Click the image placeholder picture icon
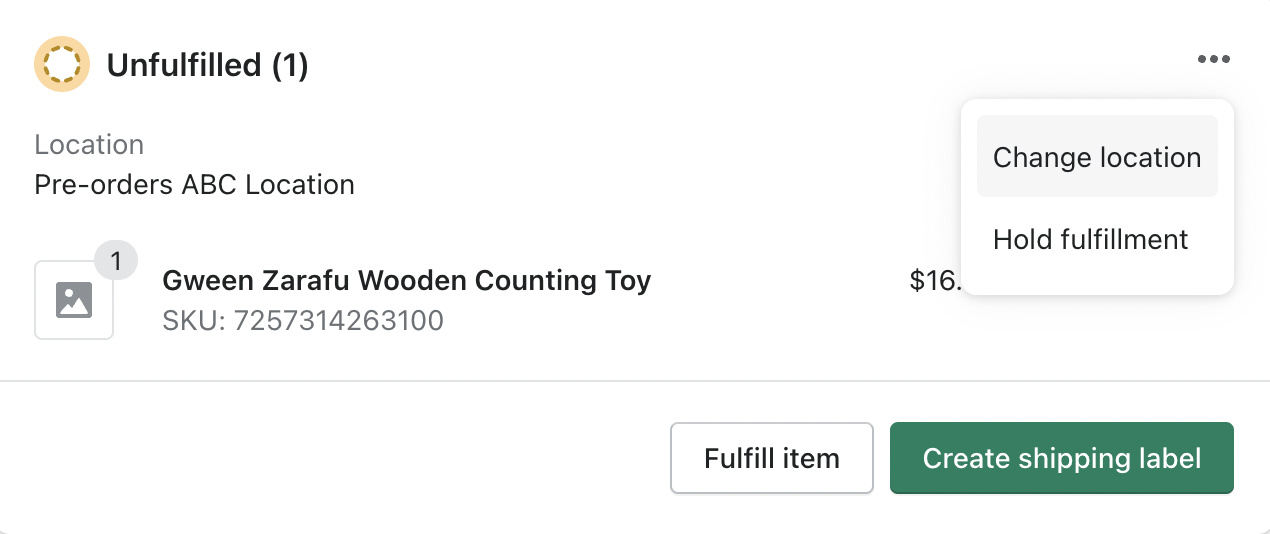 tap(74, 300)
